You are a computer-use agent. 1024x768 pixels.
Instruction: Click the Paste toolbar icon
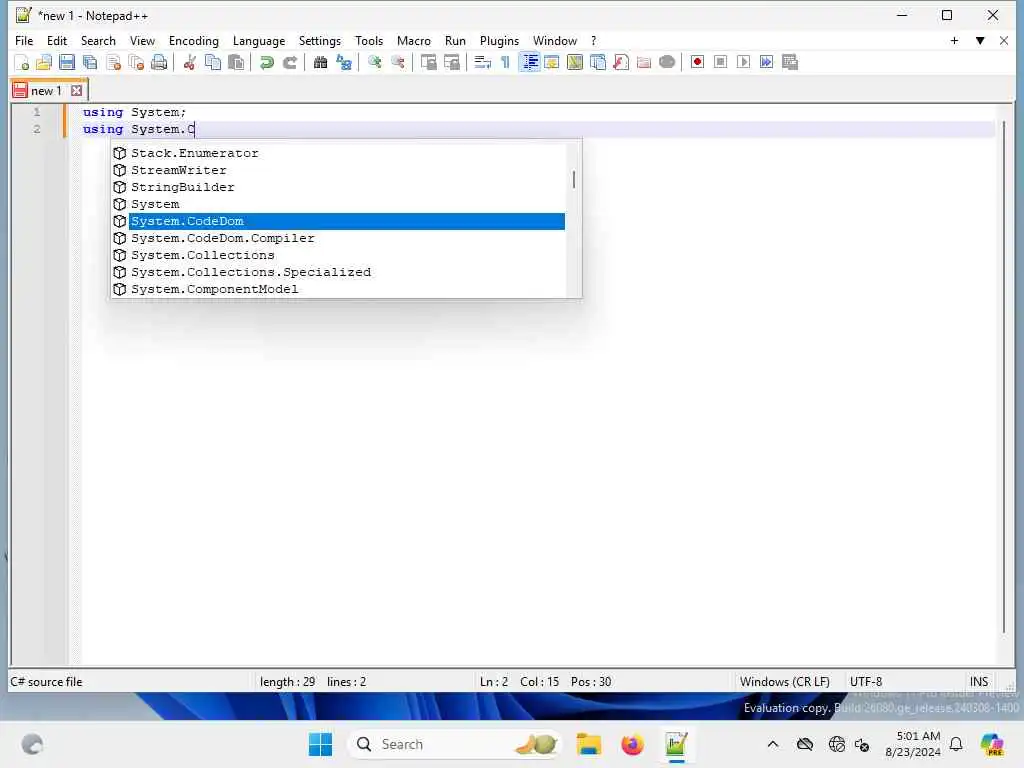(x=236, y=62)
